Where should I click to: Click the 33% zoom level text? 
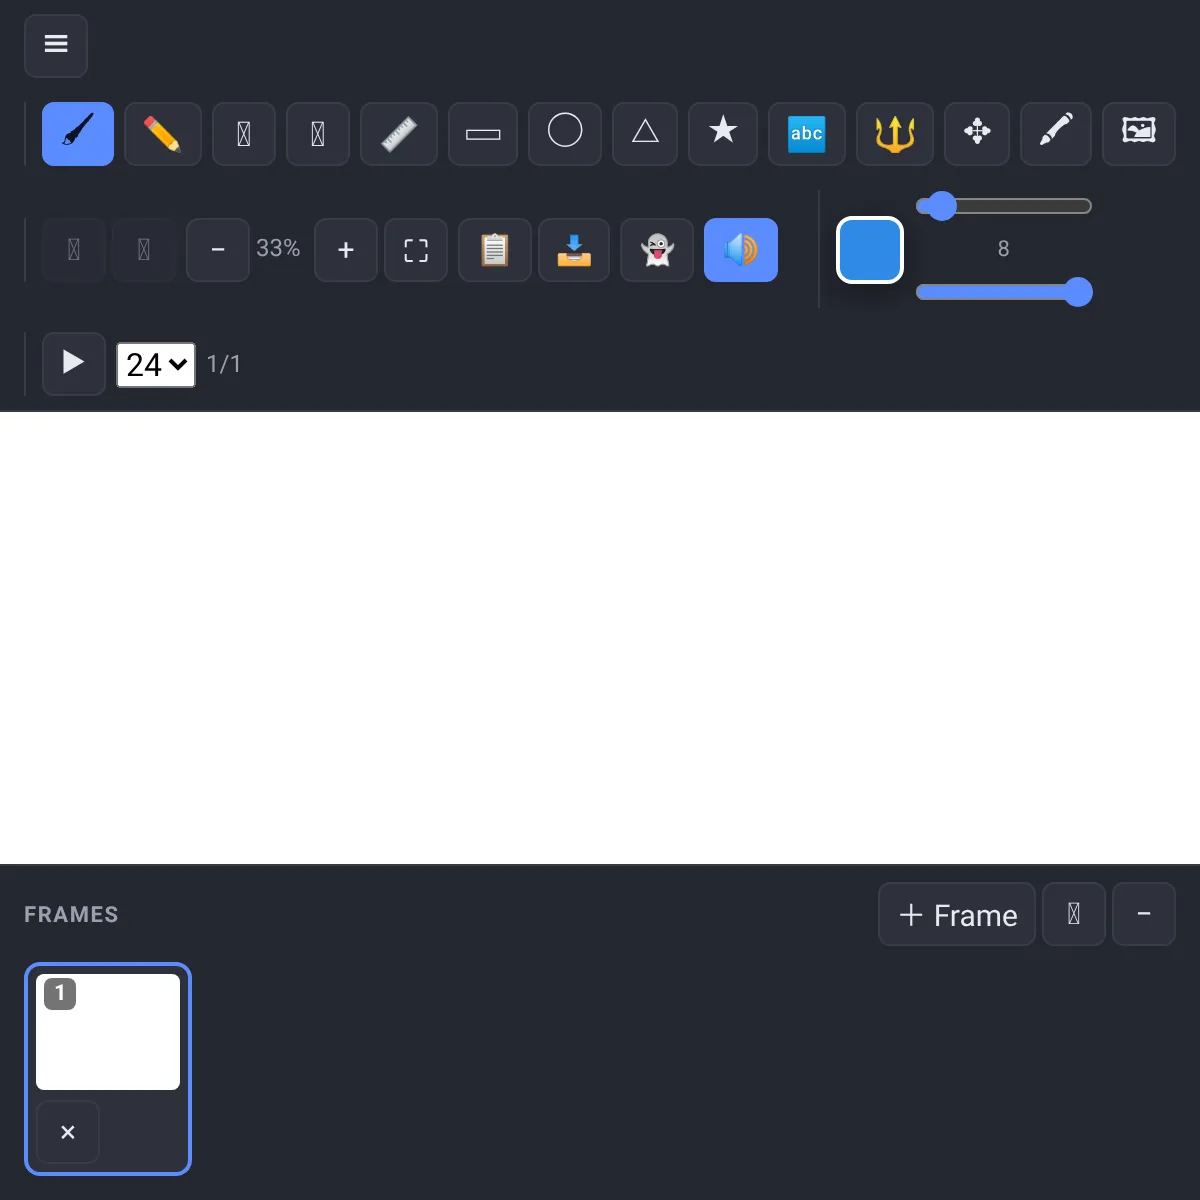tap(278, 248)
